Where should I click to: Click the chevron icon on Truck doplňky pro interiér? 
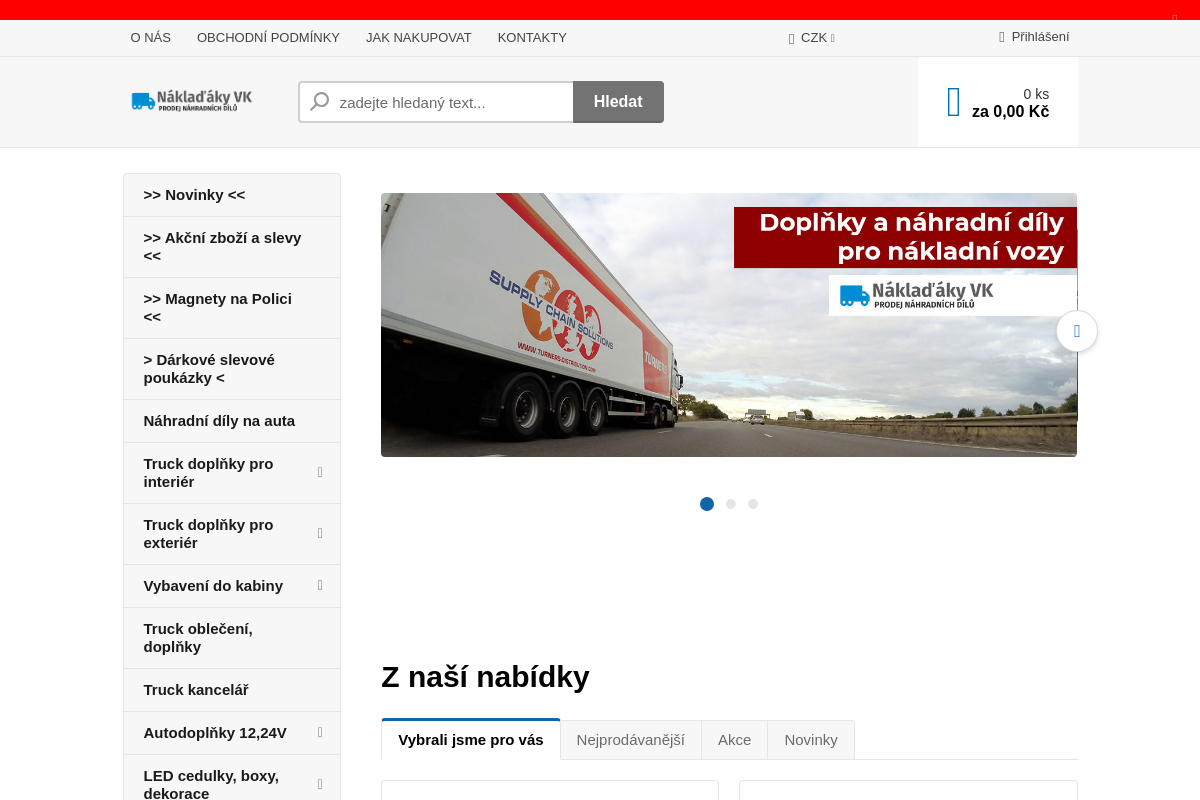click(320, 472)
